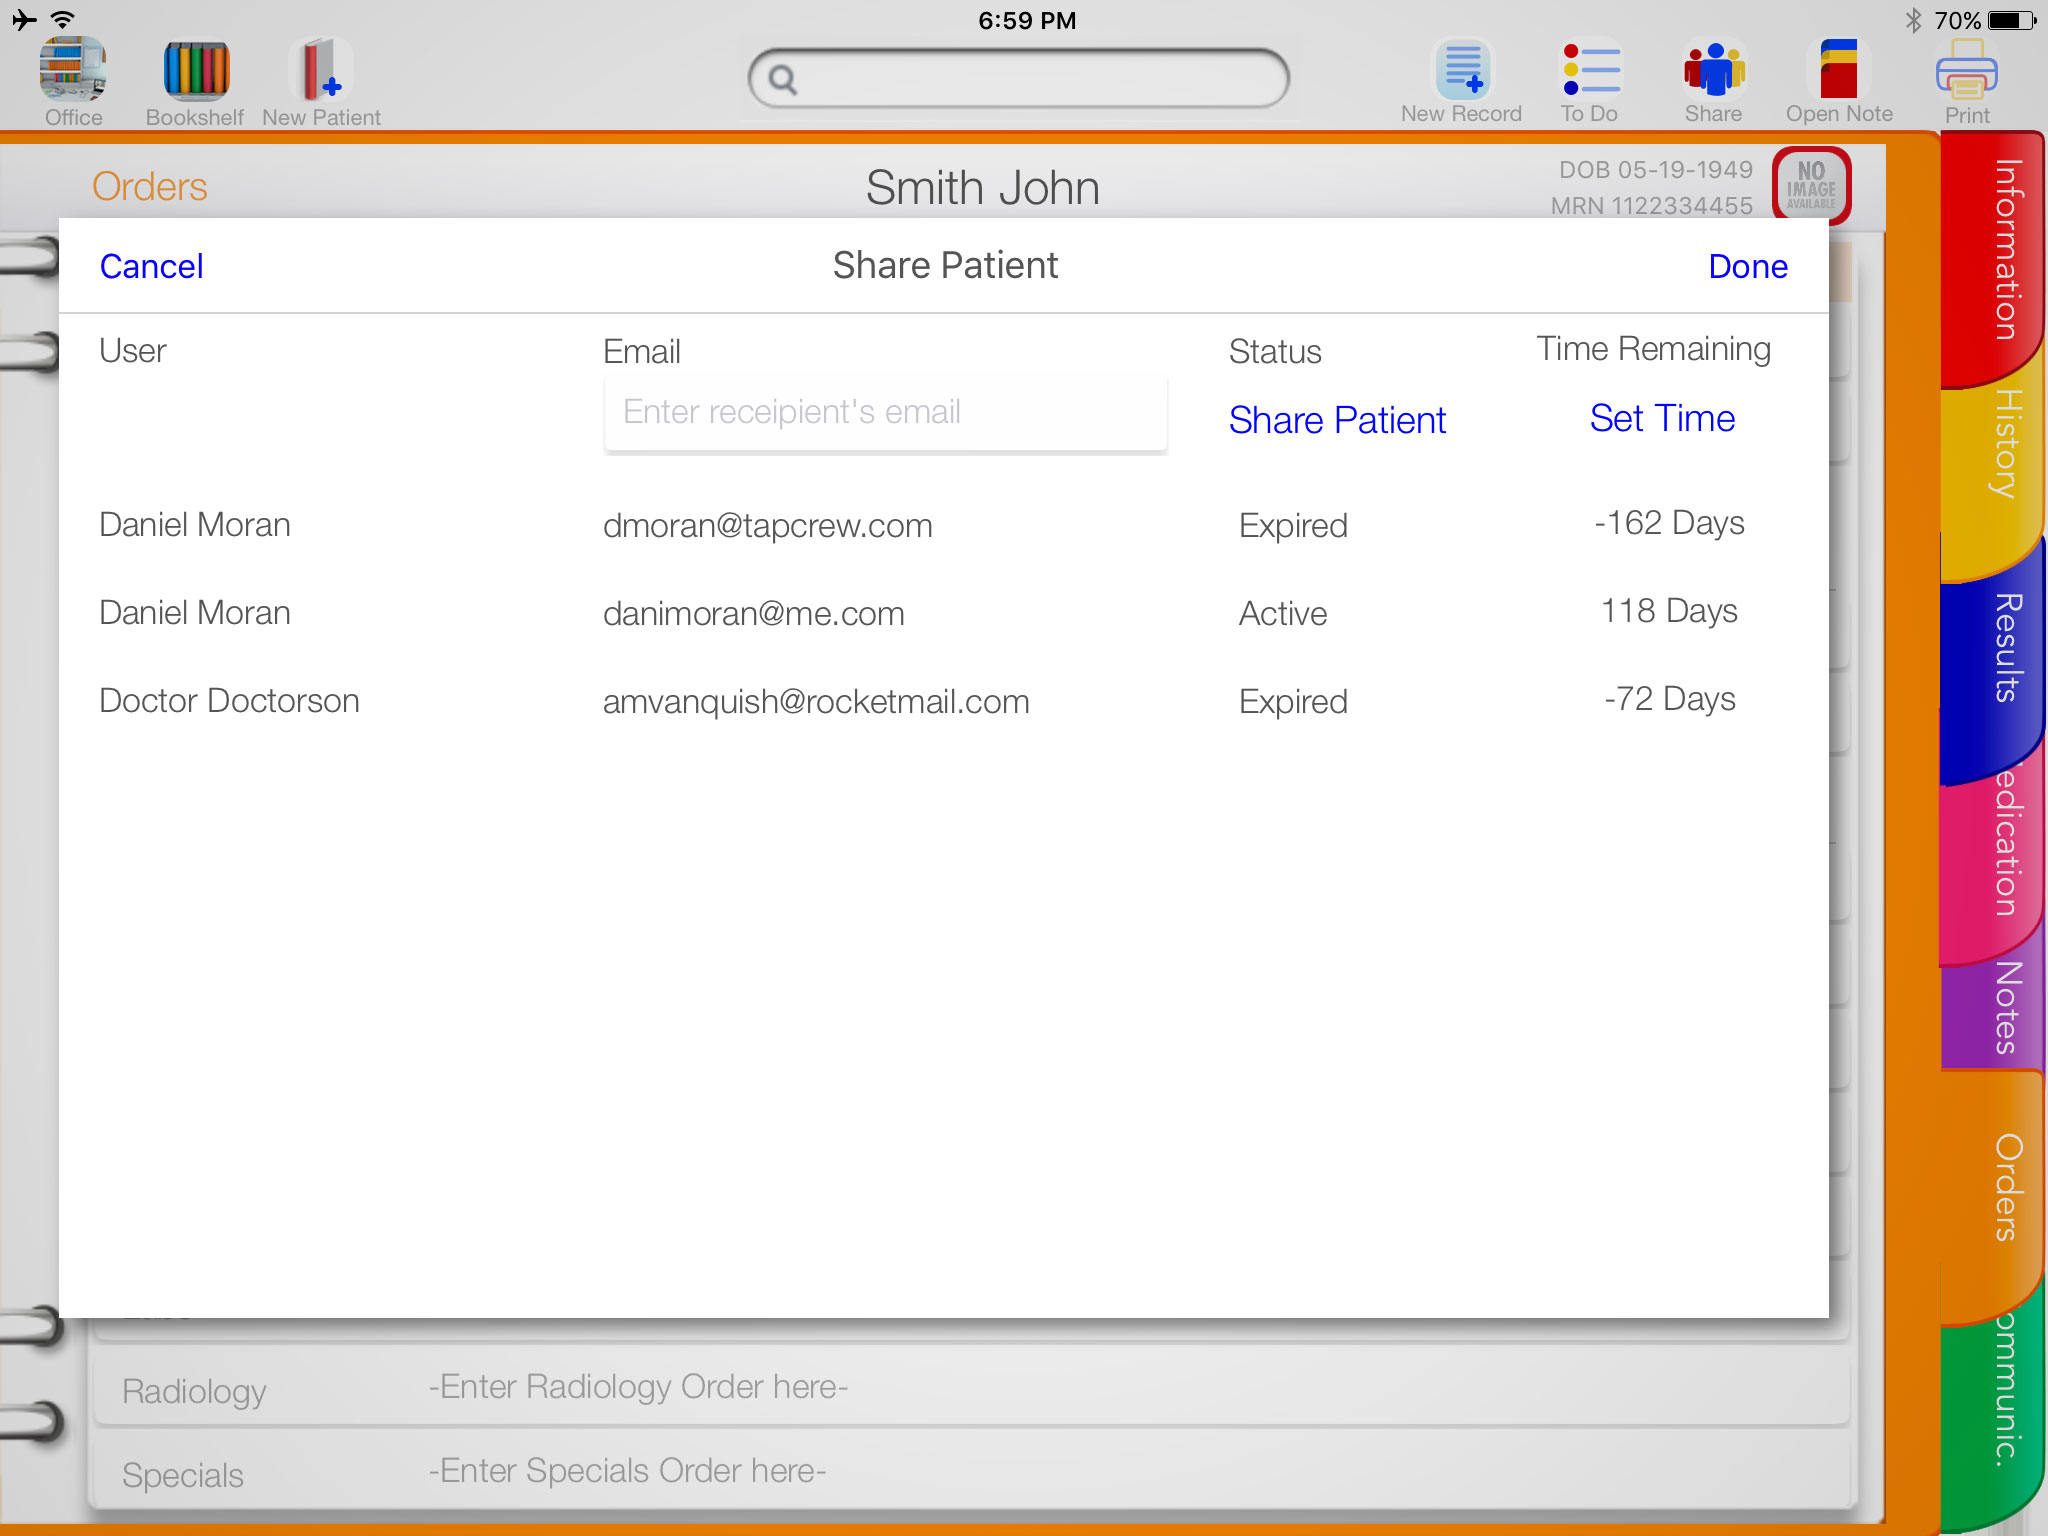Tap the MRN 1122334455 text
2048x1536 pixels.
(x=1652, y=206)
